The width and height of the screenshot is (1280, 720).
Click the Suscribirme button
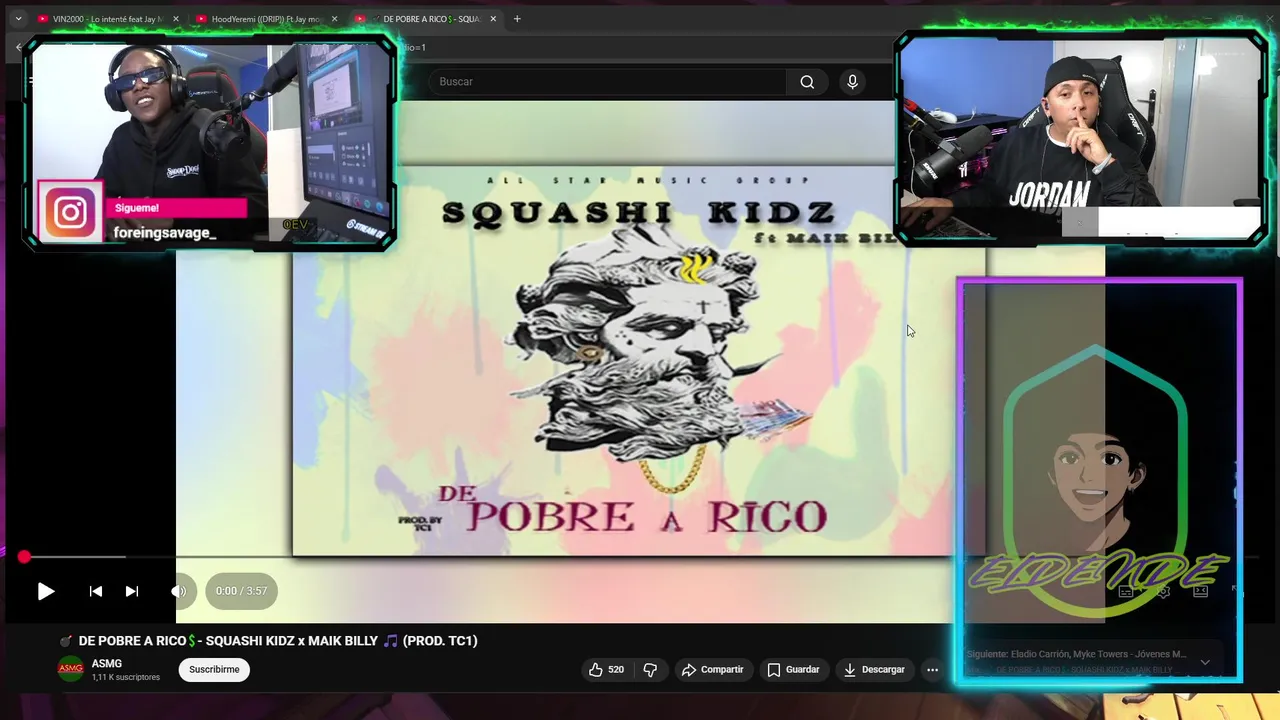click(x=214, y=670)
